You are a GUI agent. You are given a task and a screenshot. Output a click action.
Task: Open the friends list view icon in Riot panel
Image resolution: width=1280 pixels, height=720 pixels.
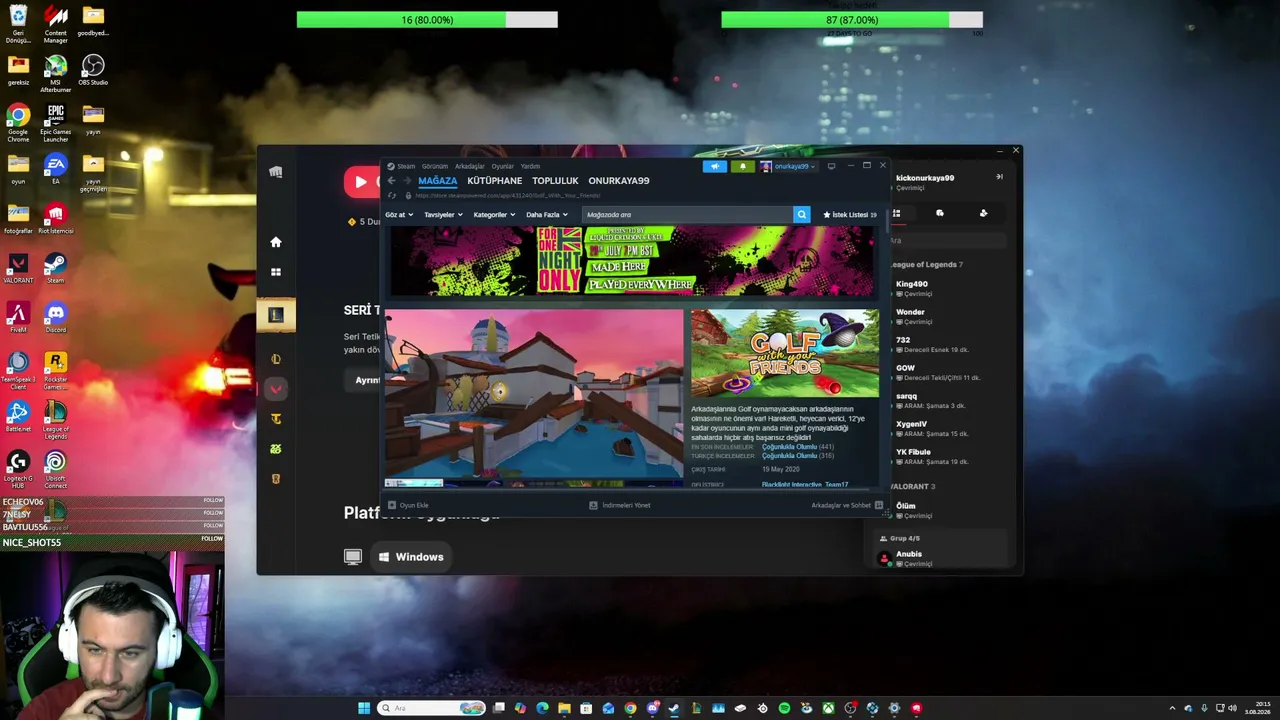pyautogui.click(x=897, y=213)
